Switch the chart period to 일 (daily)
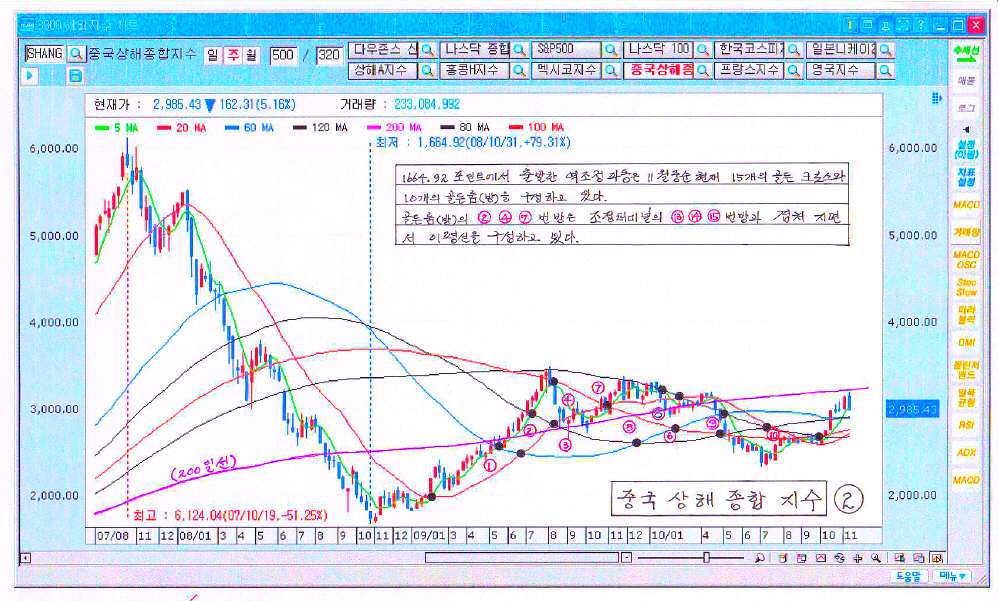The width and height of the screenshot is (998, 601). pyautogui.click(x=212, y=53)
